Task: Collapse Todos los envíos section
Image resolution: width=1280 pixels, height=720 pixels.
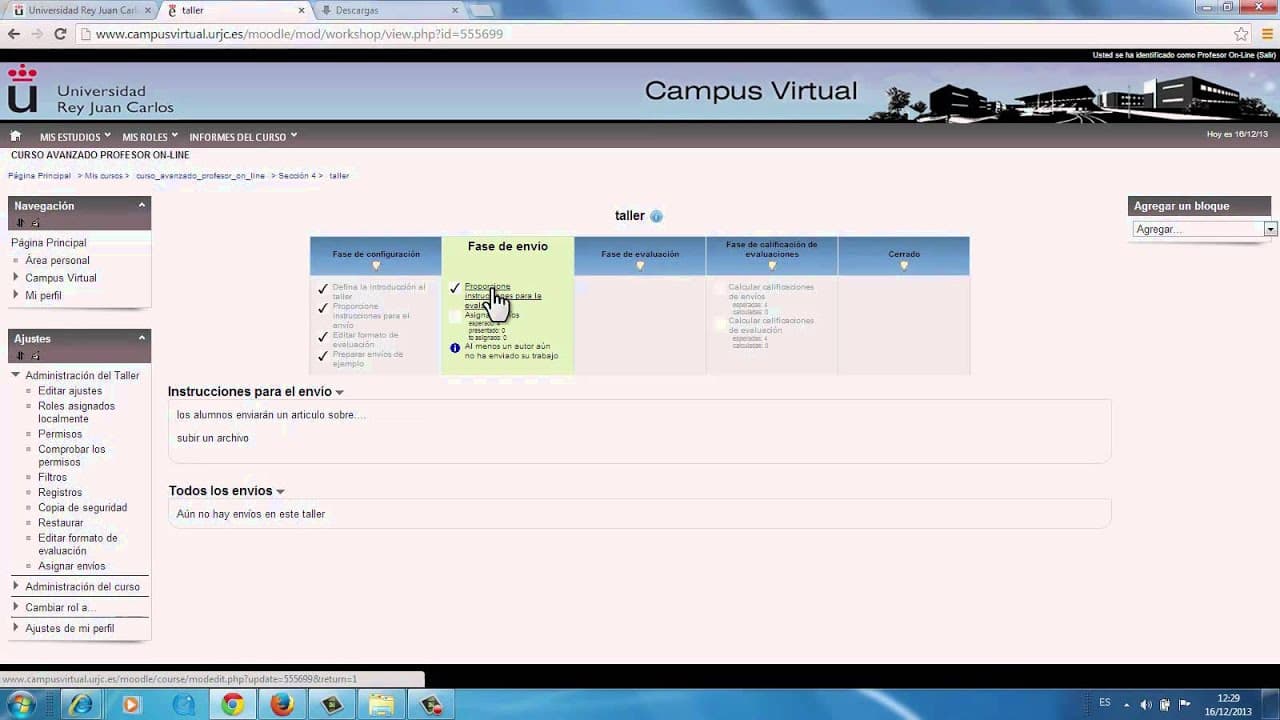Action: pos(280,492)
